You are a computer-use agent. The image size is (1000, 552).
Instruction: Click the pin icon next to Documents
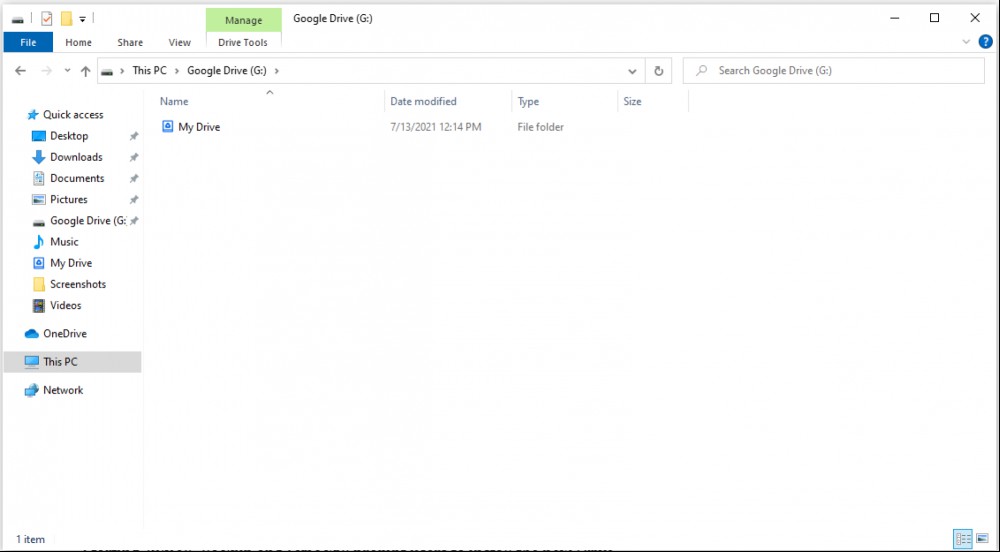[134, 178]
